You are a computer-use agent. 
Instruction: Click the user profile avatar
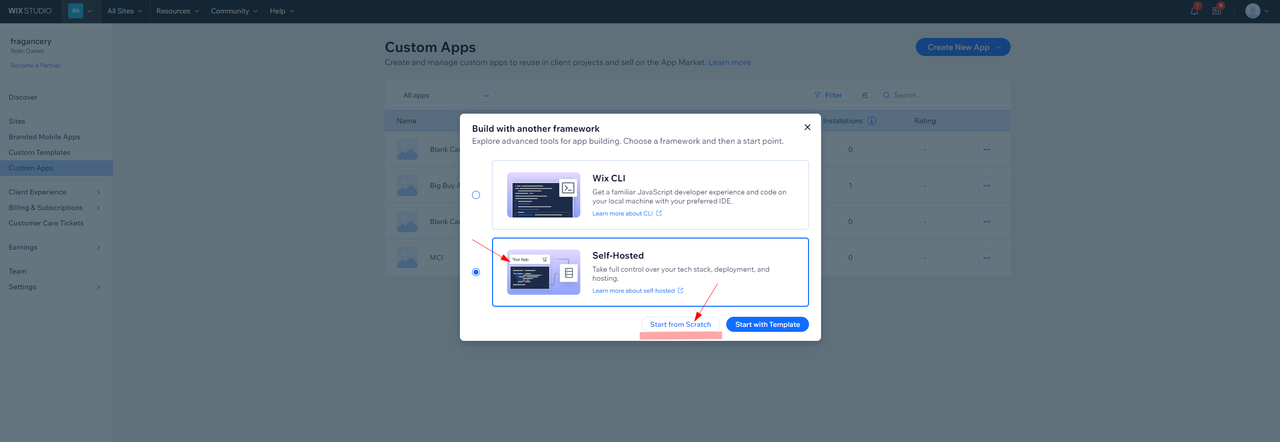point(1252,11)
